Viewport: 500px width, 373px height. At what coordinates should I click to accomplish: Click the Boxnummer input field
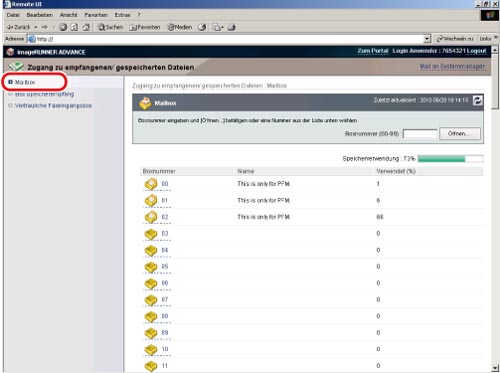(x=420, y=134)
